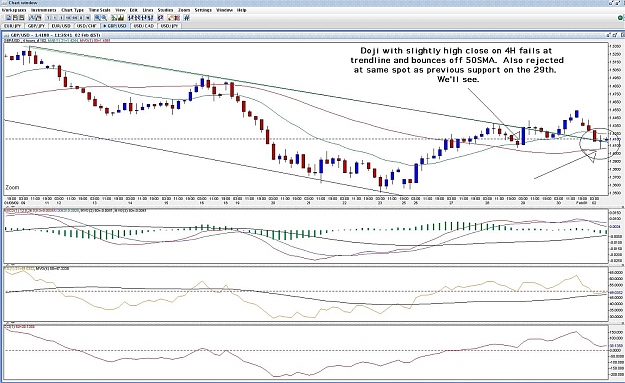Select the first time-scale button labeled 1
The width and height of the screenshot is (625, 383).
48,18
